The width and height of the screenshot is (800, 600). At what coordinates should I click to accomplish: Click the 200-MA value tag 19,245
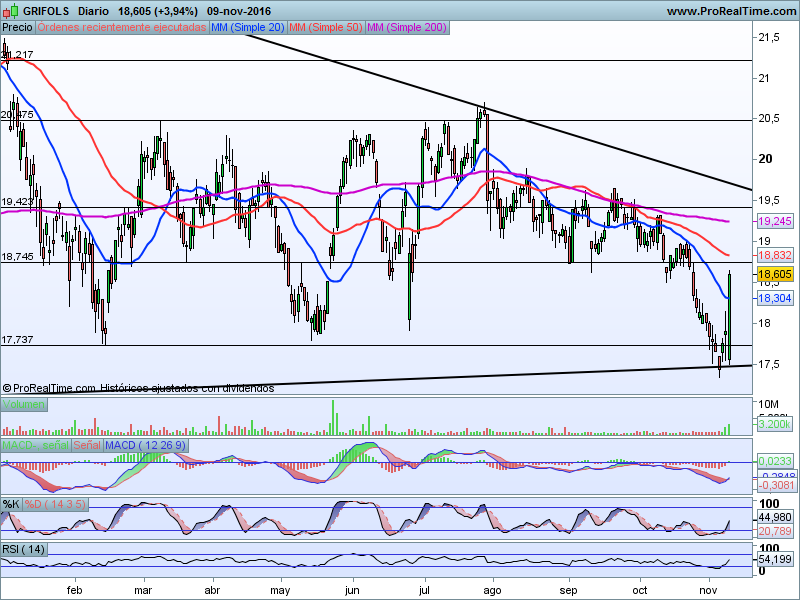point(775,221)
